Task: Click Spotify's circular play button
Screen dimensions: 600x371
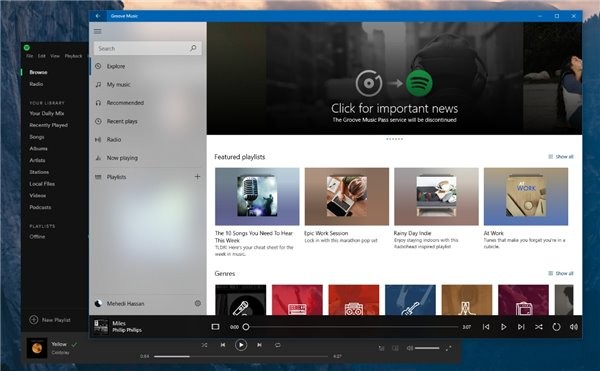Action: 241,345
